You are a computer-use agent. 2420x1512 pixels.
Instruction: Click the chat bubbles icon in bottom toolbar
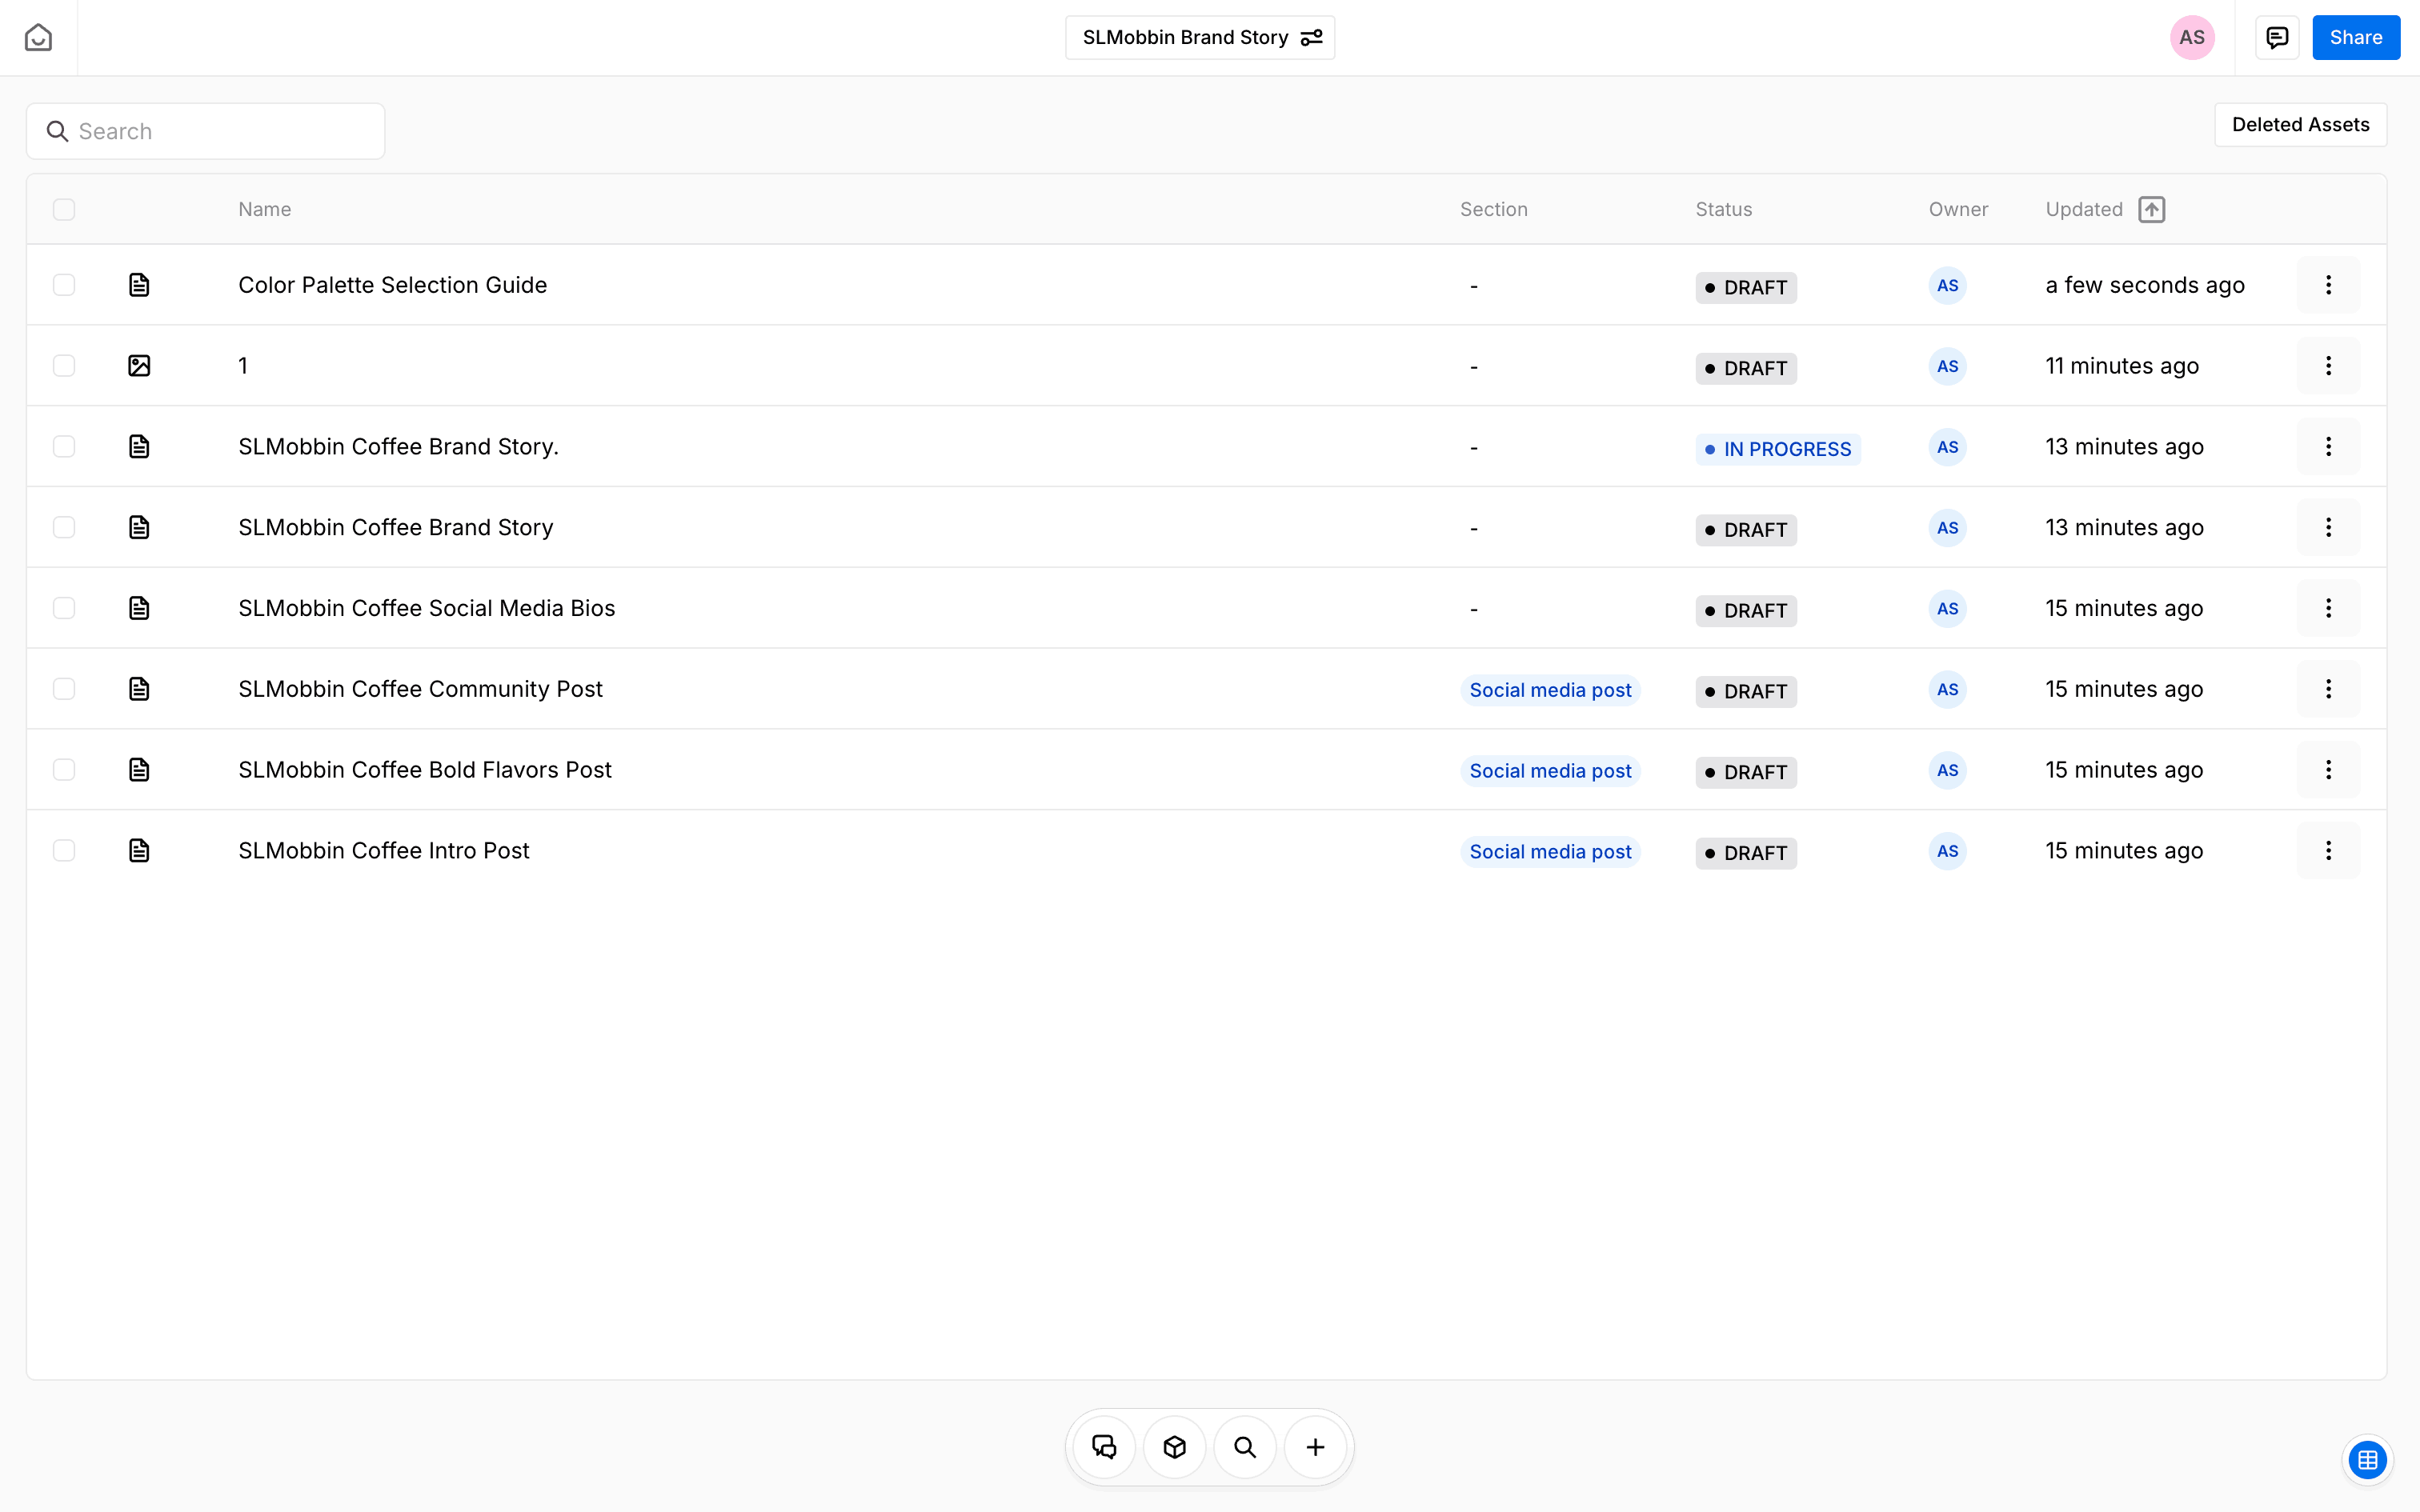[x=1104, y=1447]
